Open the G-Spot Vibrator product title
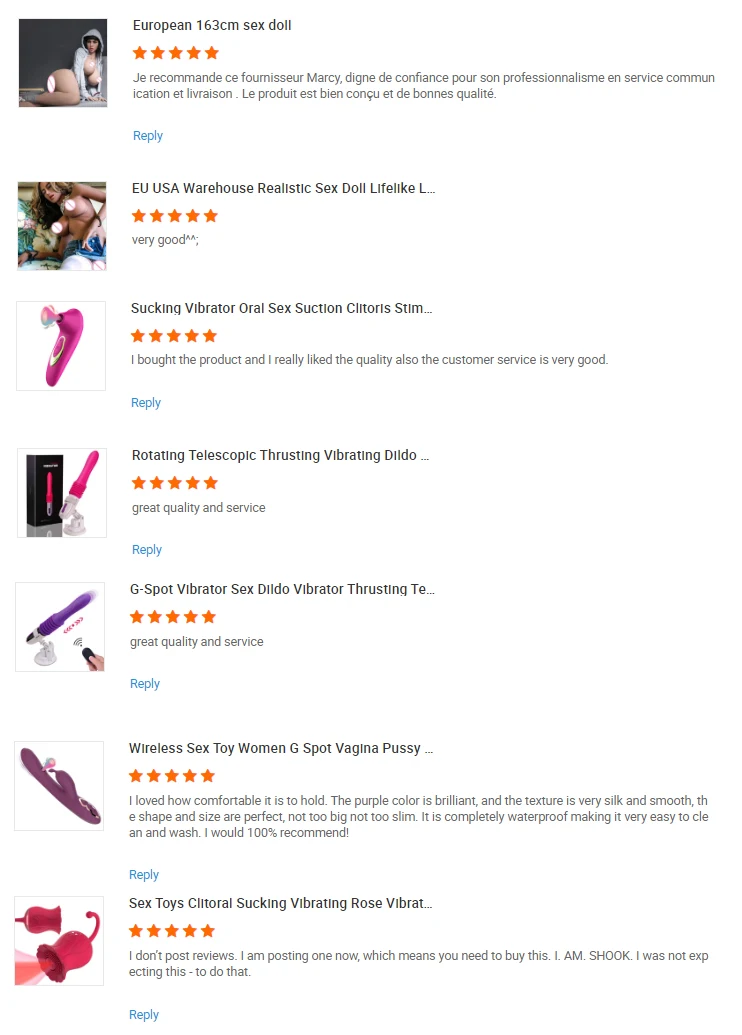Image resolution: width=742 pixels, height=1035 pixels. click(x=282, y=589)
